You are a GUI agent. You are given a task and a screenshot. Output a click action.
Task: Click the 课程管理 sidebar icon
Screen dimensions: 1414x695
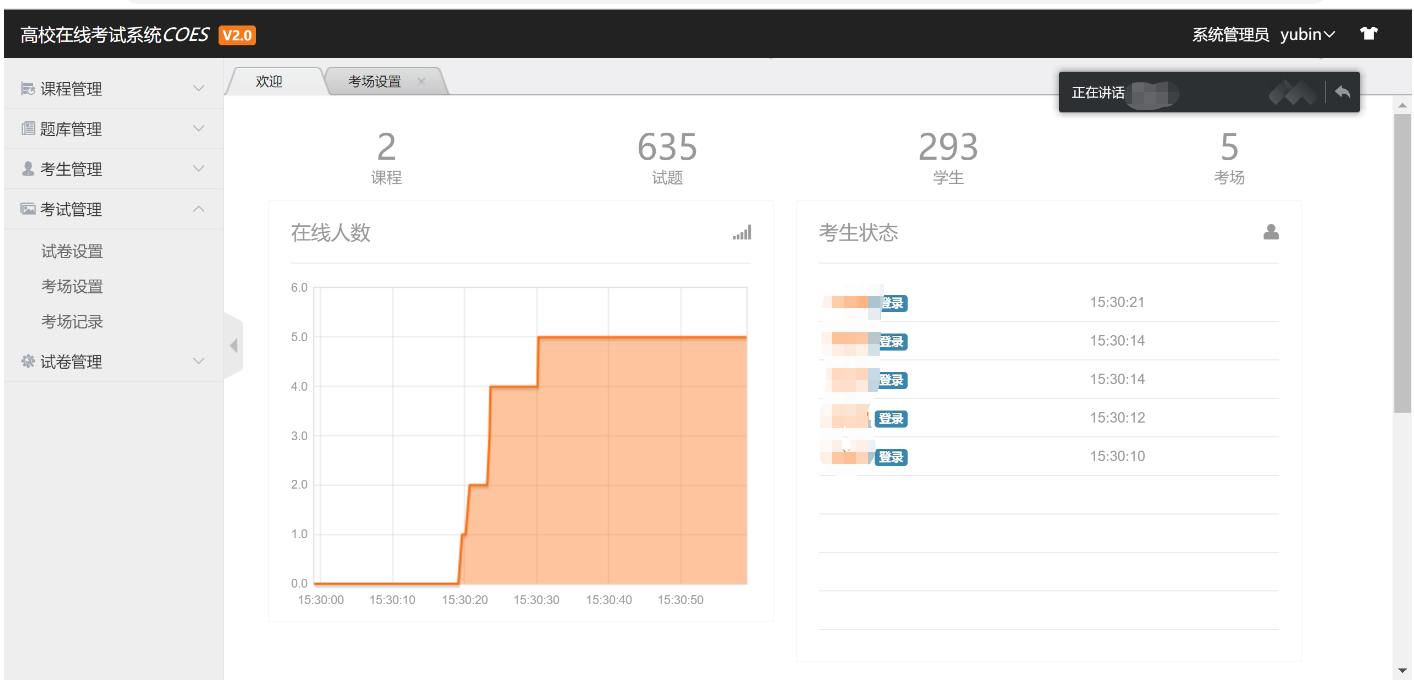[28, 89]
